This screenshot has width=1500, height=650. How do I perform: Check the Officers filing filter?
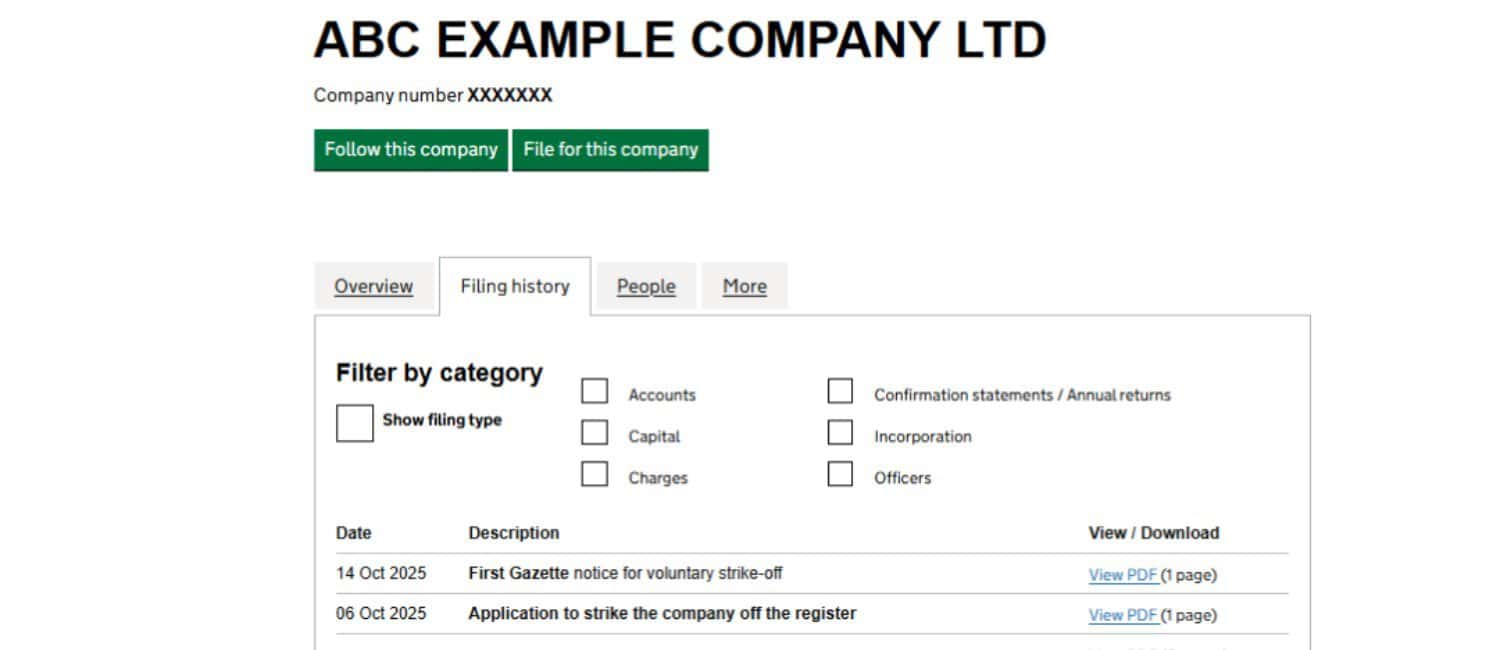[x=840, y=474]
